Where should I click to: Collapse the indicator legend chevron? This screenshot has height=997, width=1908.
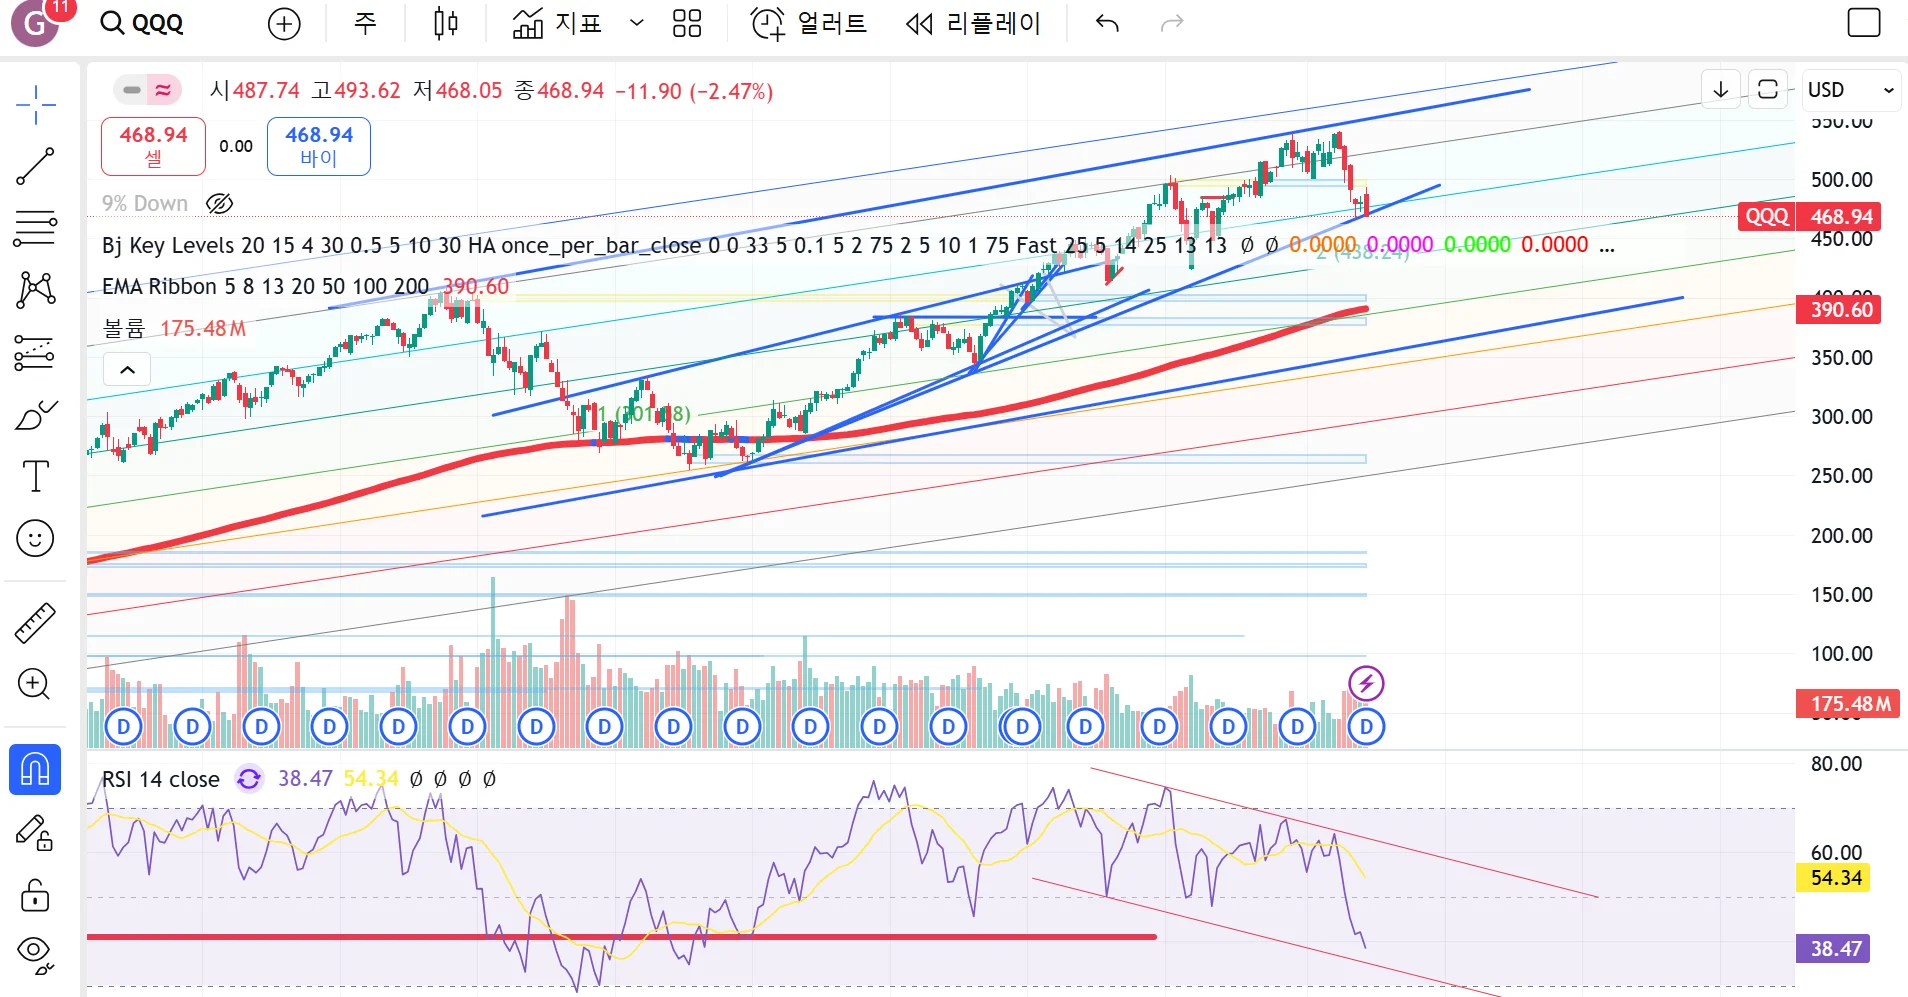[x=127, y=370]
